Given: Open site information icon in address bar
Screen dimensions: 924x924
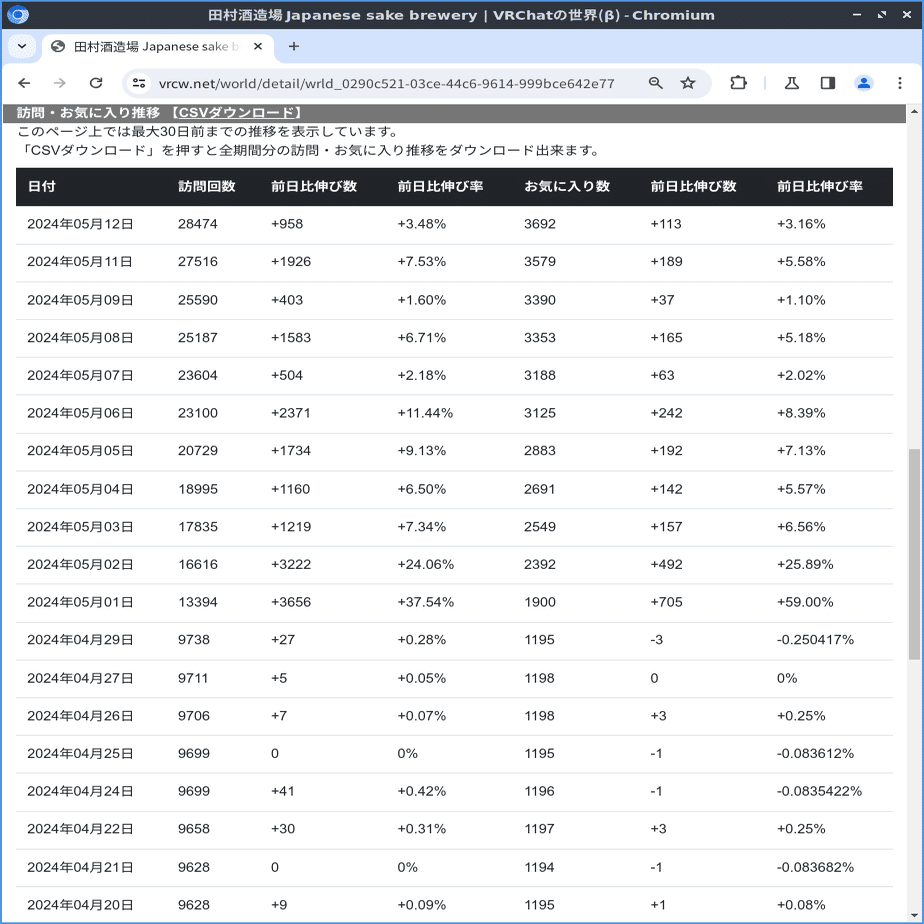Looking at the screenshot, I should pyautogui.click(x=139, y=83).
